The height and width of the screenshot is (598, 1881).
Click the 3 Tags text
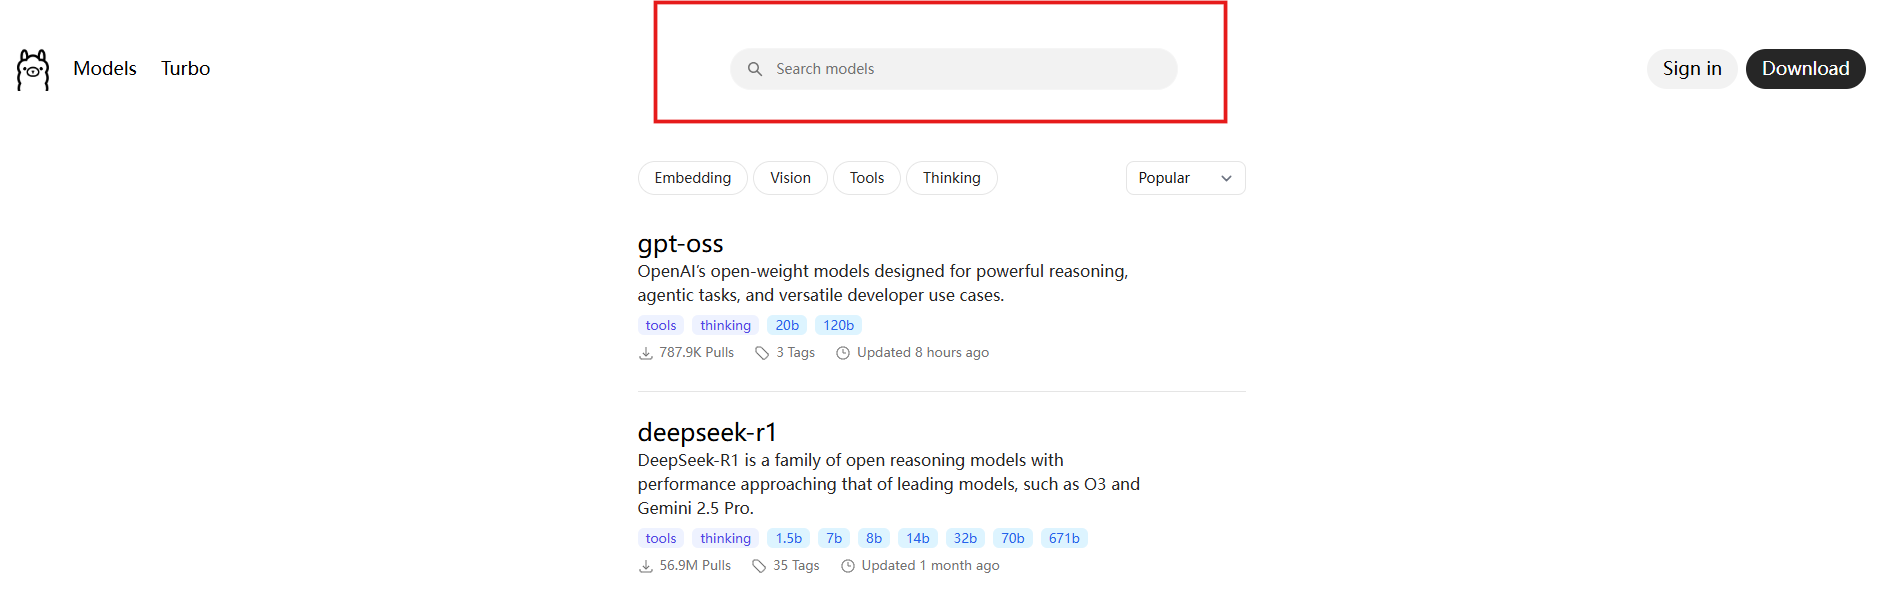coord(796,353)
